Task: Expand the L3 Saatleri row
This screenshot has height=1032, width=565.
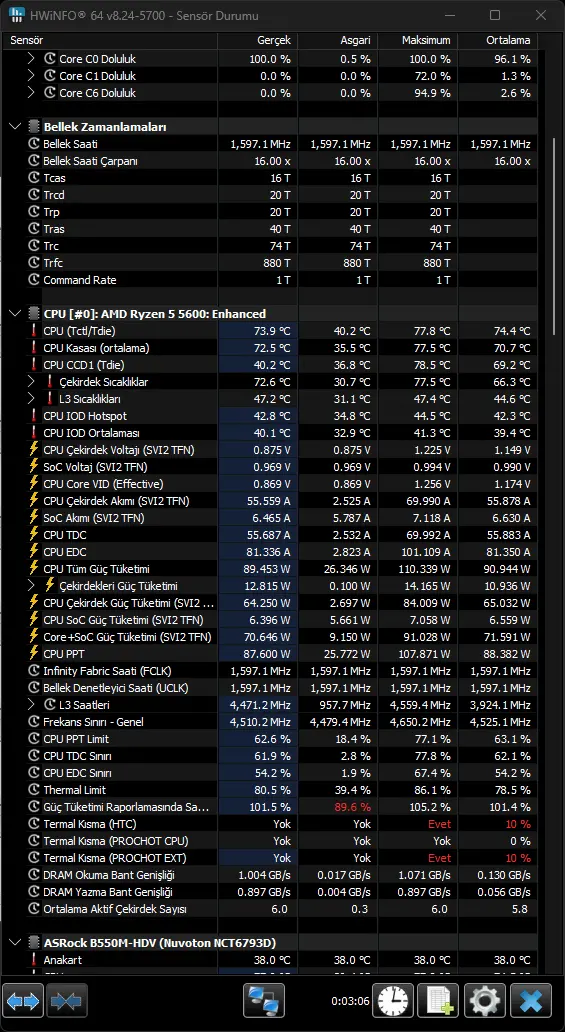Action: (x=30, y=705)
